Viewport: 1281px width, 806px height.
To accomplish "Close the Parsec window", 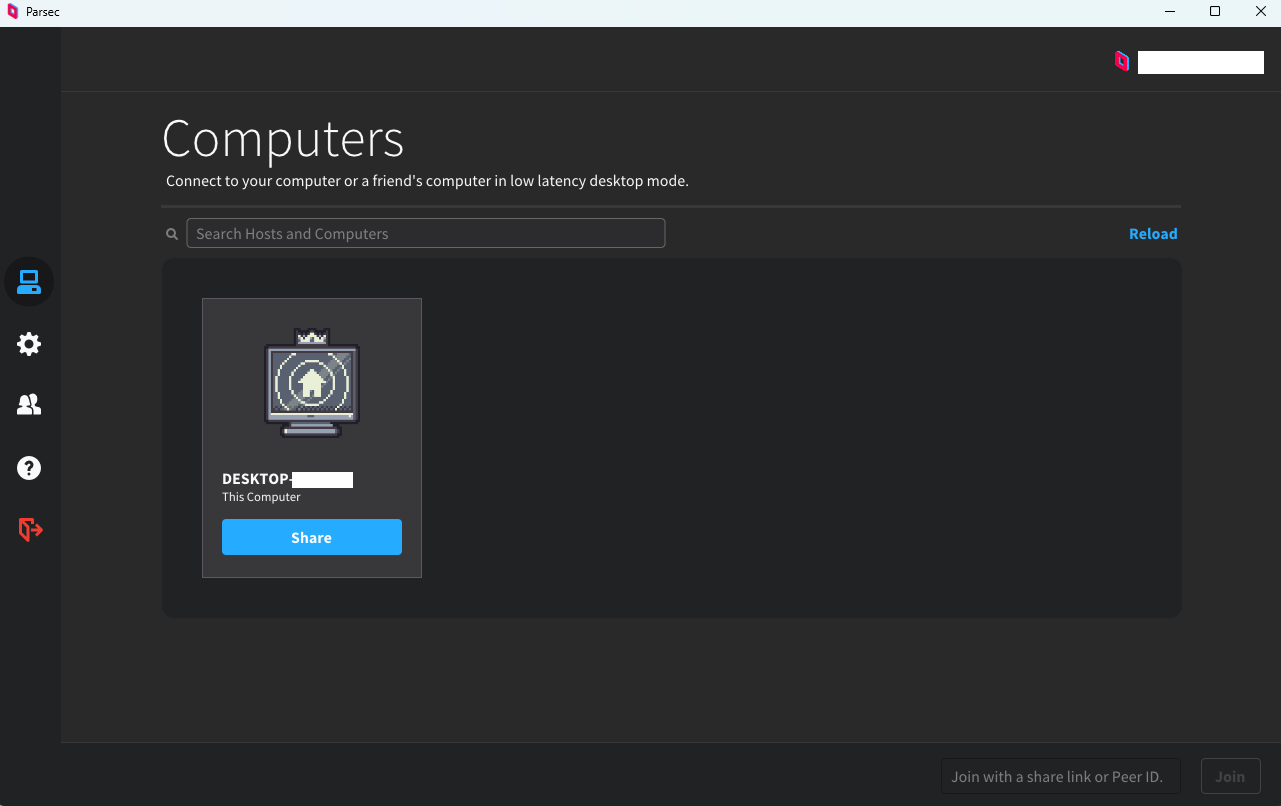I will pos(1260,12).
